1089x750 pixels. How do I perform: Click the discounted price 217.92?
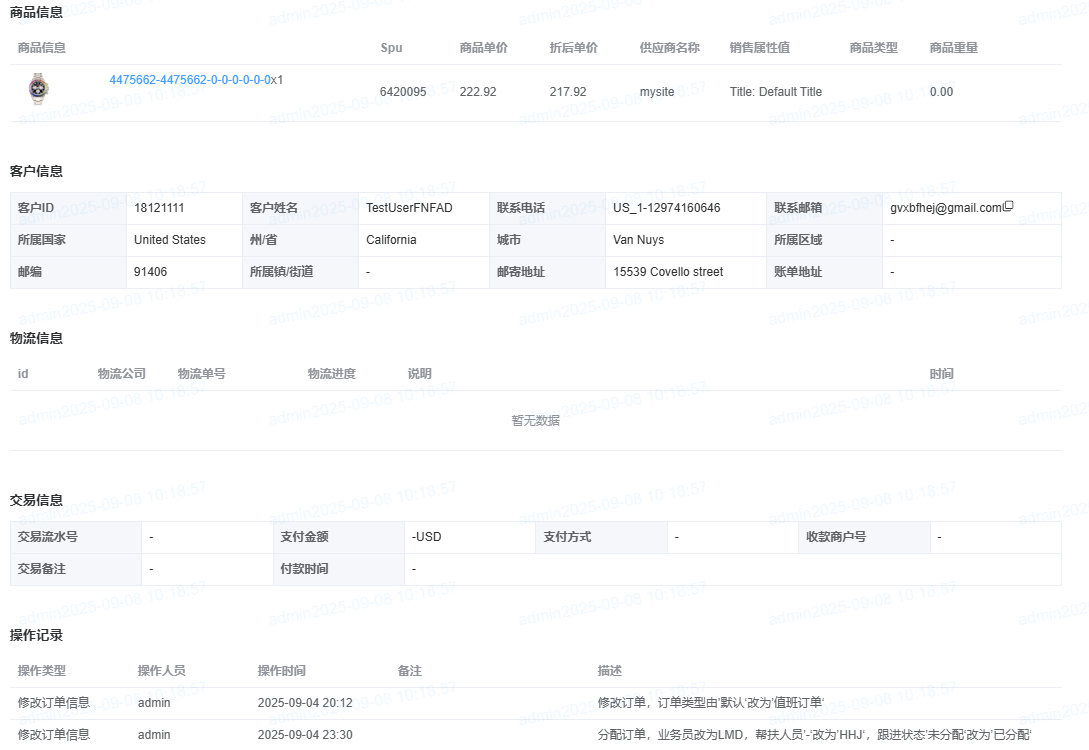568,92
